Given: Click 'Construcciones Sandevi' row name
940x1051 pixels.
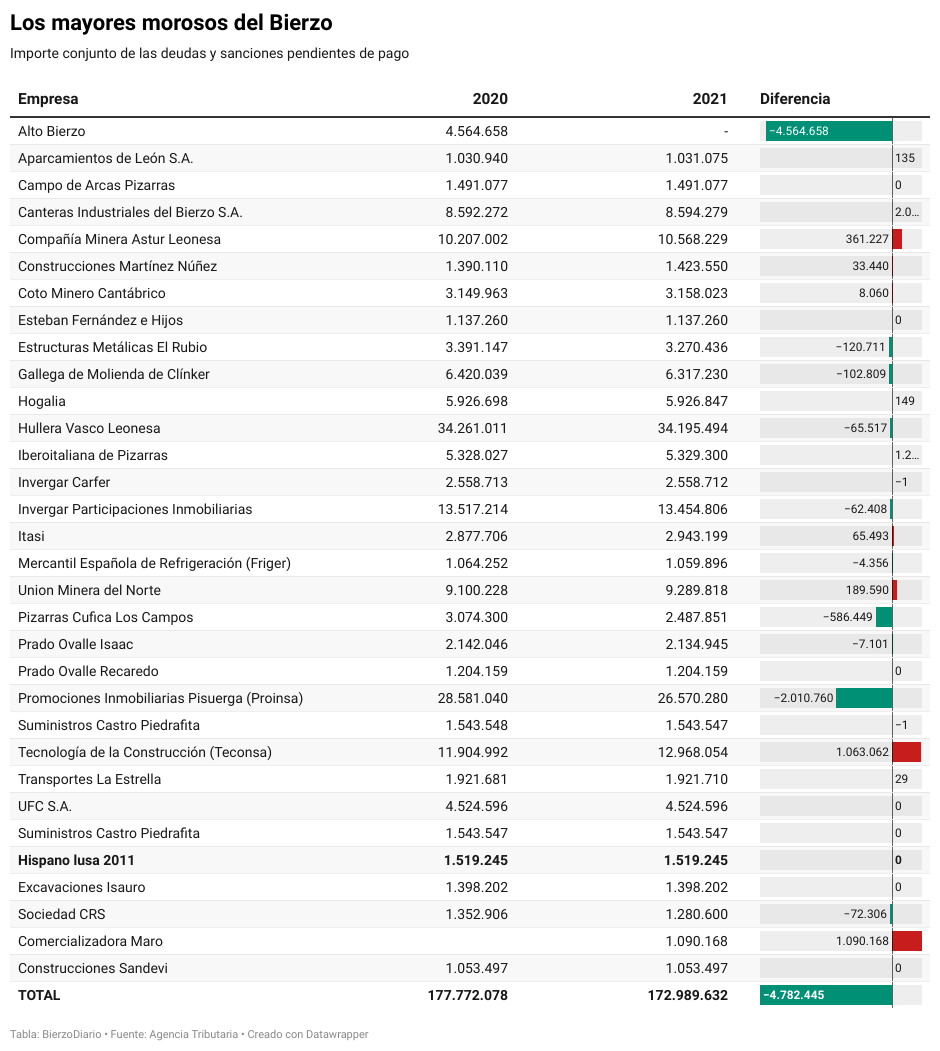Looking at the screenshot, I should click(x=93, y=969).
